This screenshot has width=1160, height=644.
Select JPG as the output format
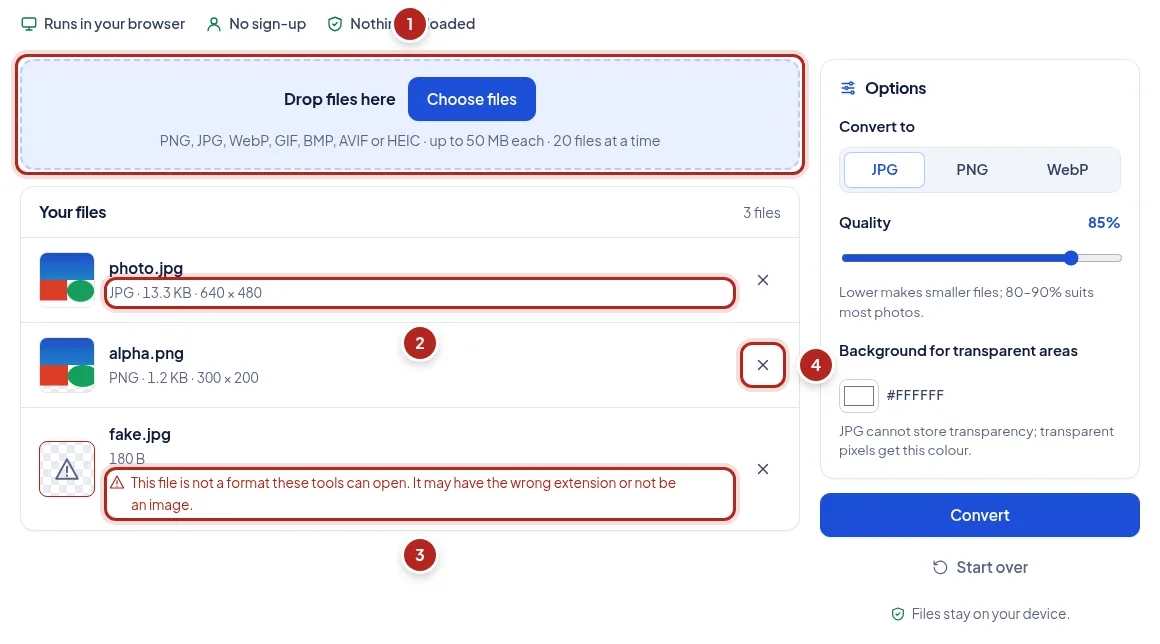click(884, 170)
